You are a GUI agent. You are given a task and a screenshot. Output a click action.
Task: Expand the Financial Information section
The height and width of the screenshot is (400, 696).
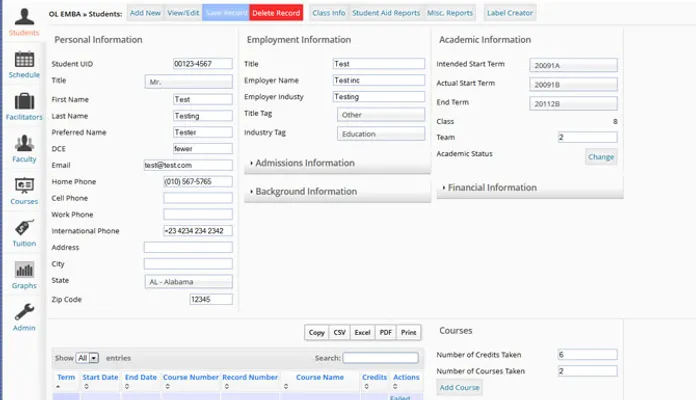[492, 187]
